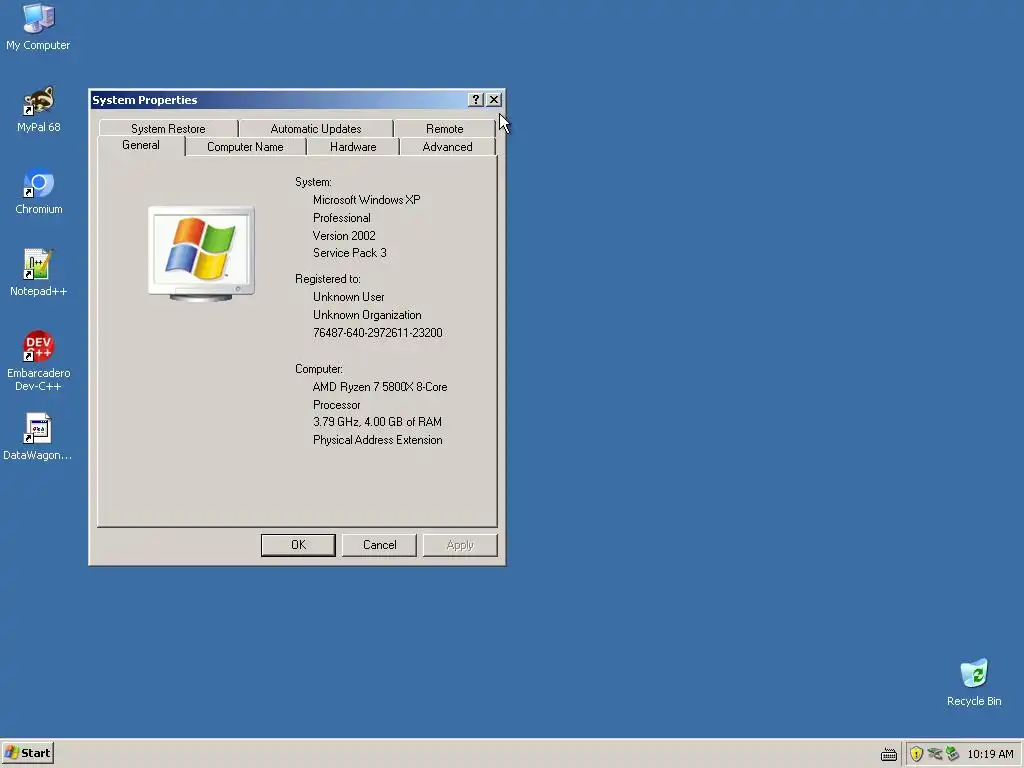Screen dimensions: 1024x768
Task: Click the 'Professional' edition text
Action: (x=342, y=218)
